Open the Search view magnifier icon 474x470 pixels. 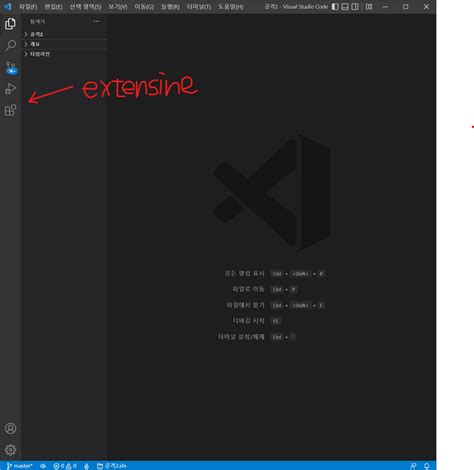click(x=11, y=45)
